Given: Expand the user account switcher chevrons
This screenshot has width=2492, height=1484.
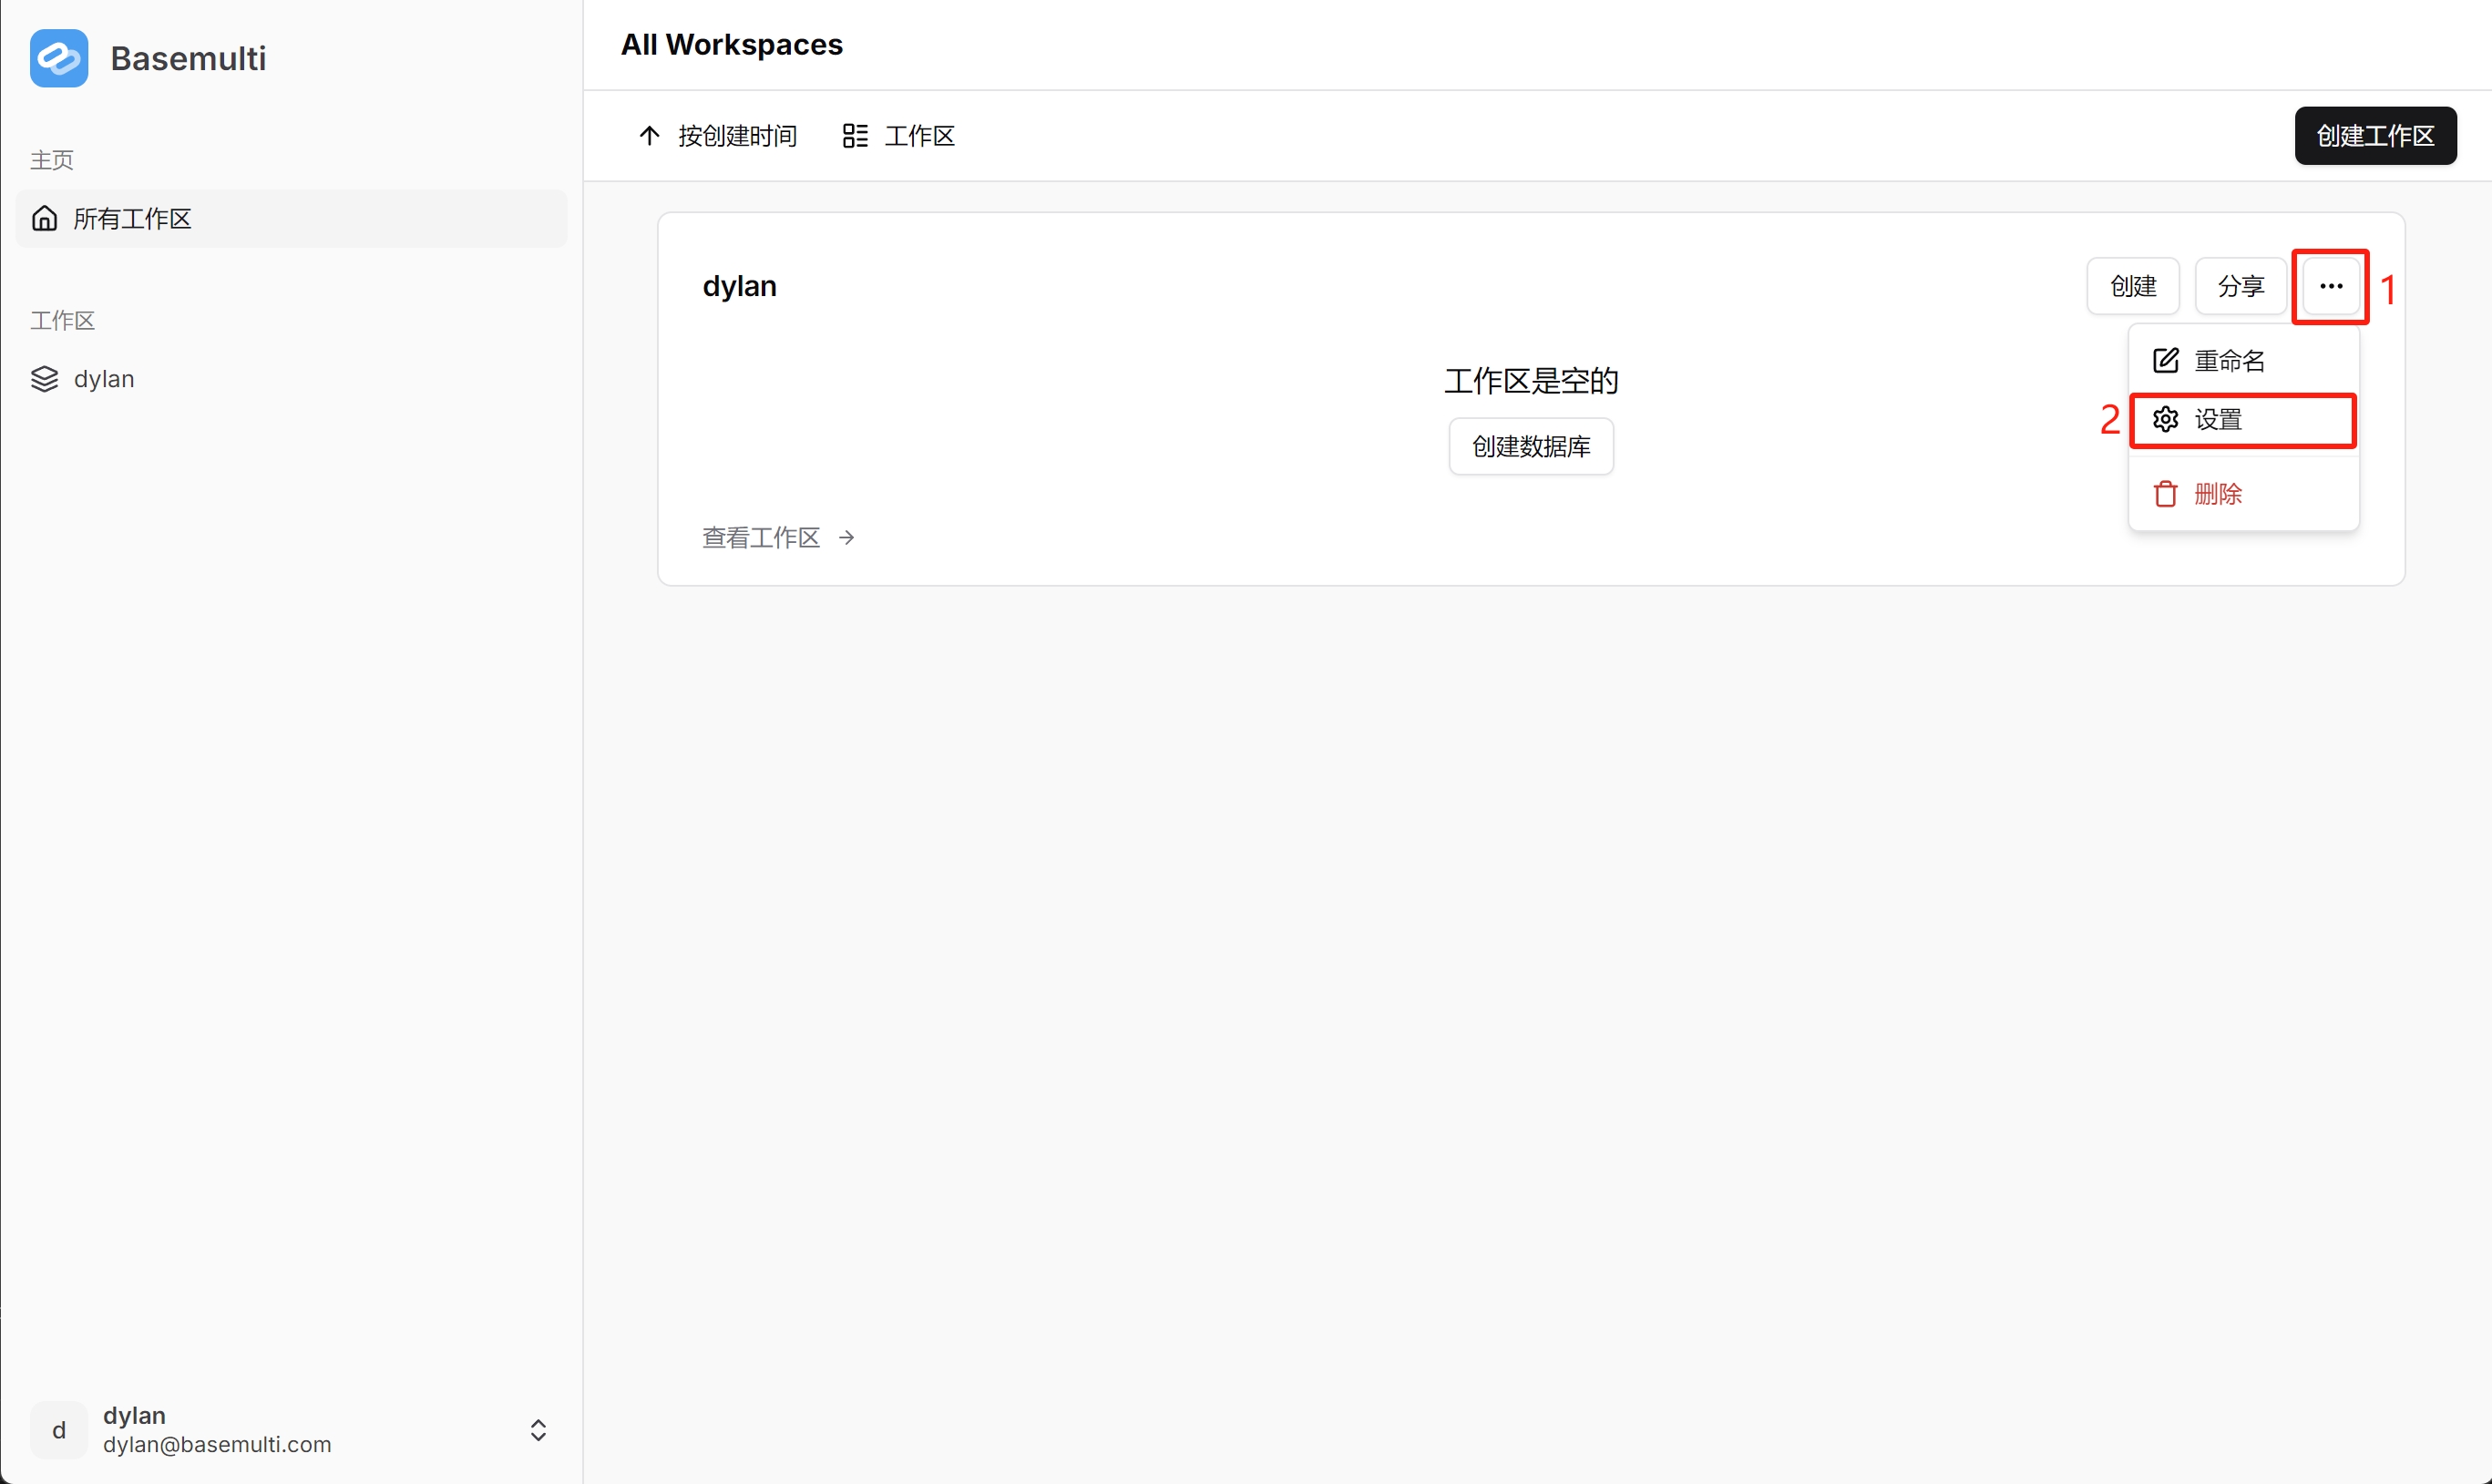Looking at the screenshot, I should pos(538,1430).
